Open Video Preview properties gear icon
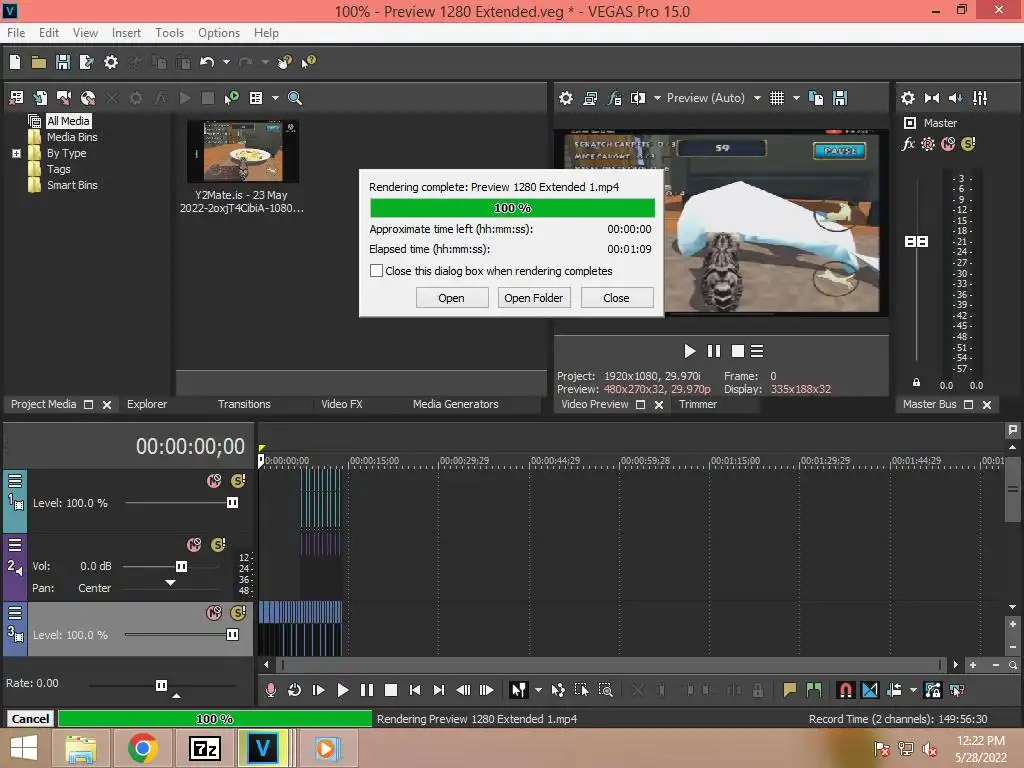Image resolution: width=1024 pixels, height=768 pixels. [x=566, y=98]
